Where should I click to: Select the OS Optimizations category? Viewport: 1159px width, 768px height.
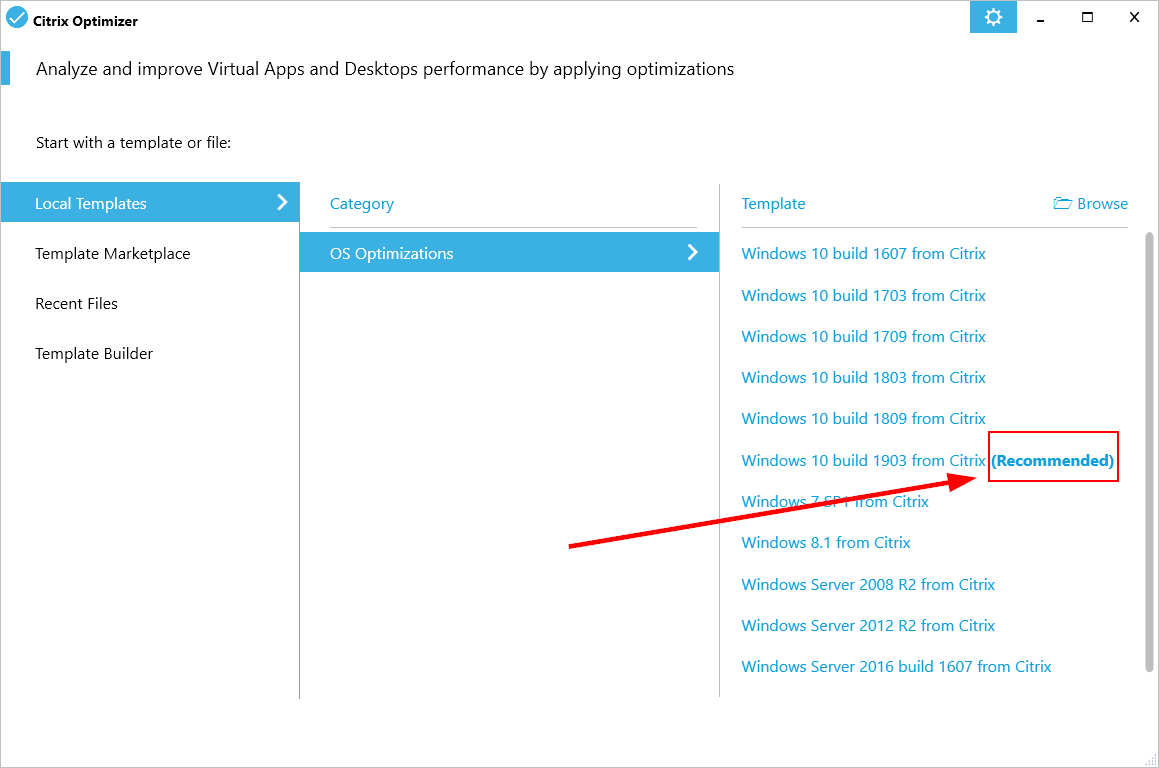[x=392, y=254]
